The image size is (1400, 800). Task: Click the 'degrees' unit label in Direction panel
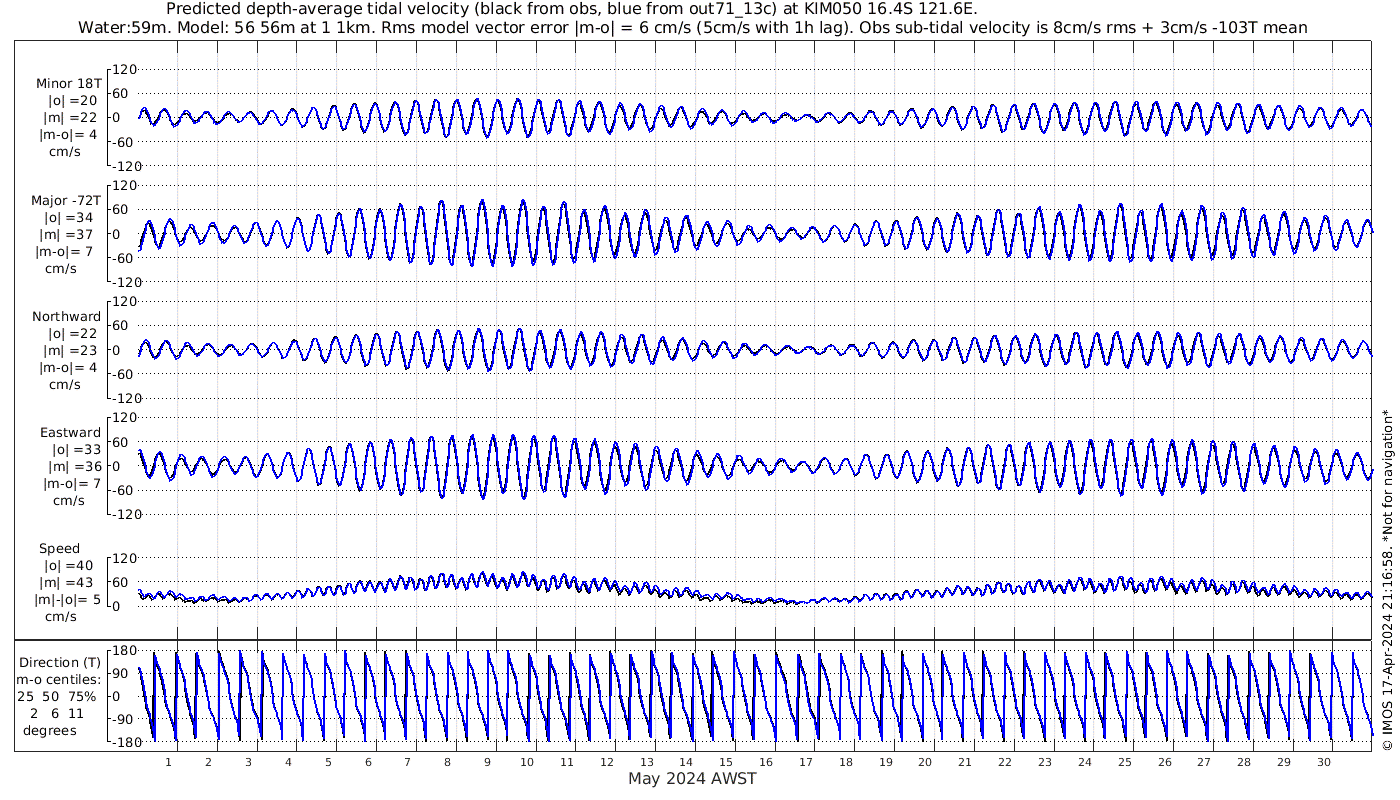pyautogui.click(x=50, y=730)
